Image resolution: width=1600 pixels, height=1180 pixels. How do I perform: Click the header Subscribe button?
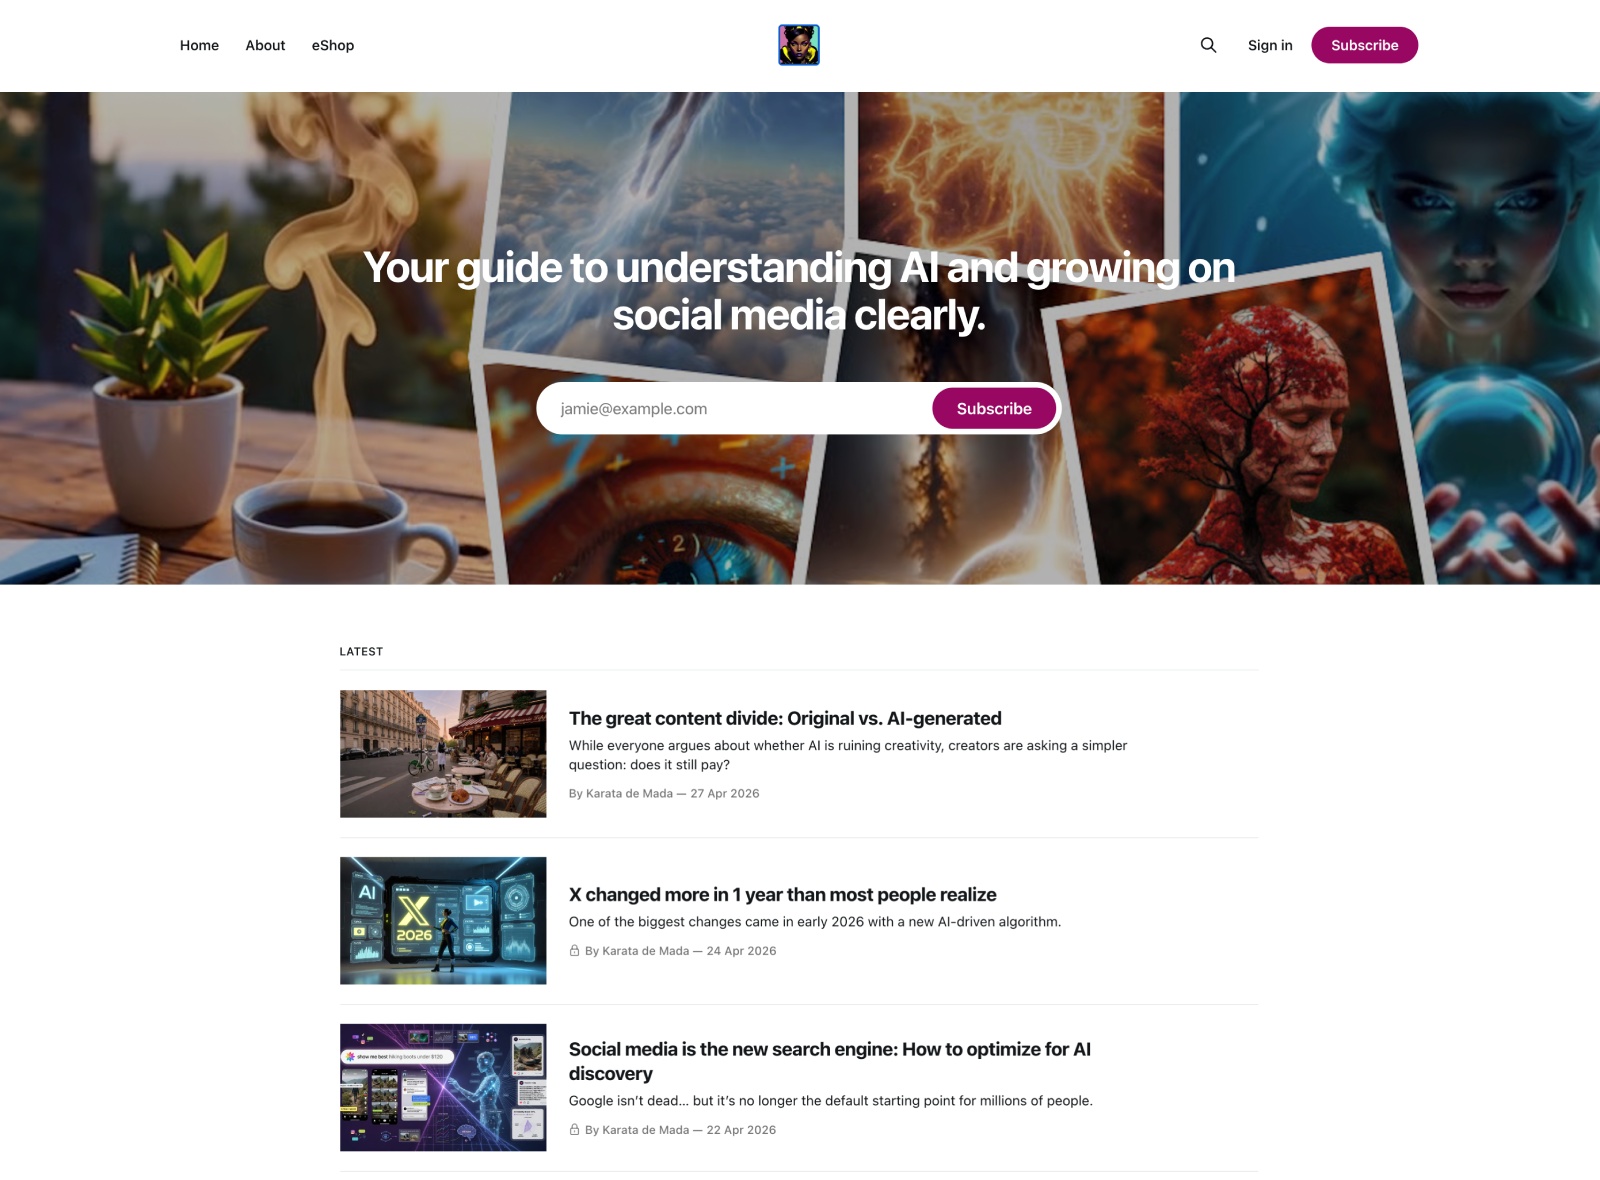tap(1364, 45)
